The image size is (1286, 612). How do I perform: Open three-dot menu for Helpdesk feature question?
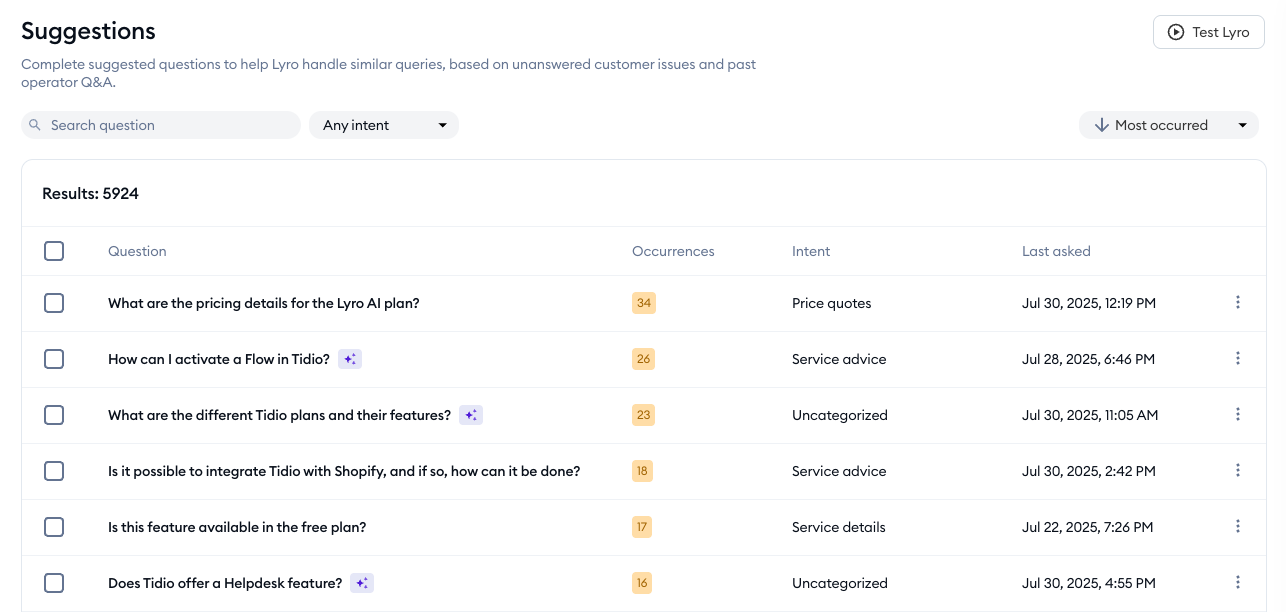pyautogui.click(x=1237, y=583)
